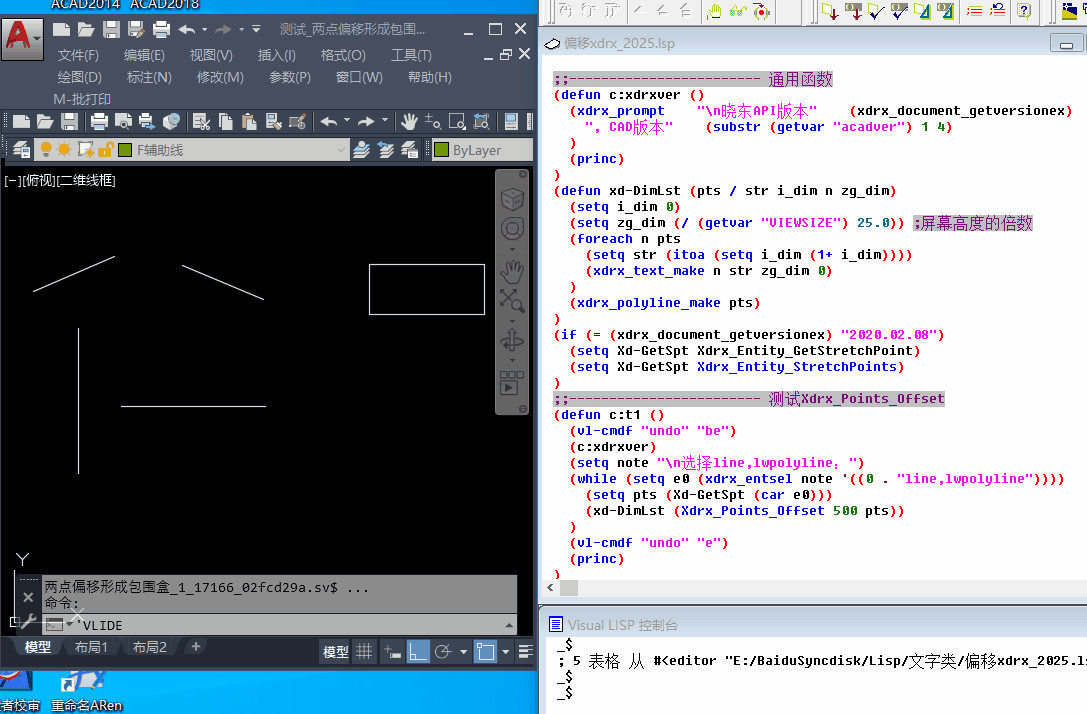
Task: Click the Block Editor icon
Action: point(297,122)
